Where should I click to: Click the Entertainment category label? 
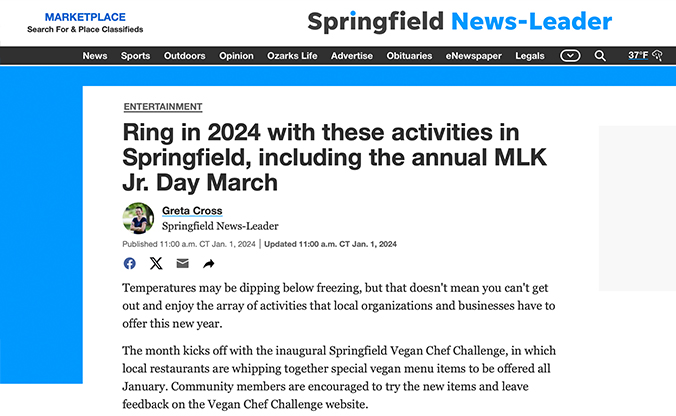click(163, 107)
